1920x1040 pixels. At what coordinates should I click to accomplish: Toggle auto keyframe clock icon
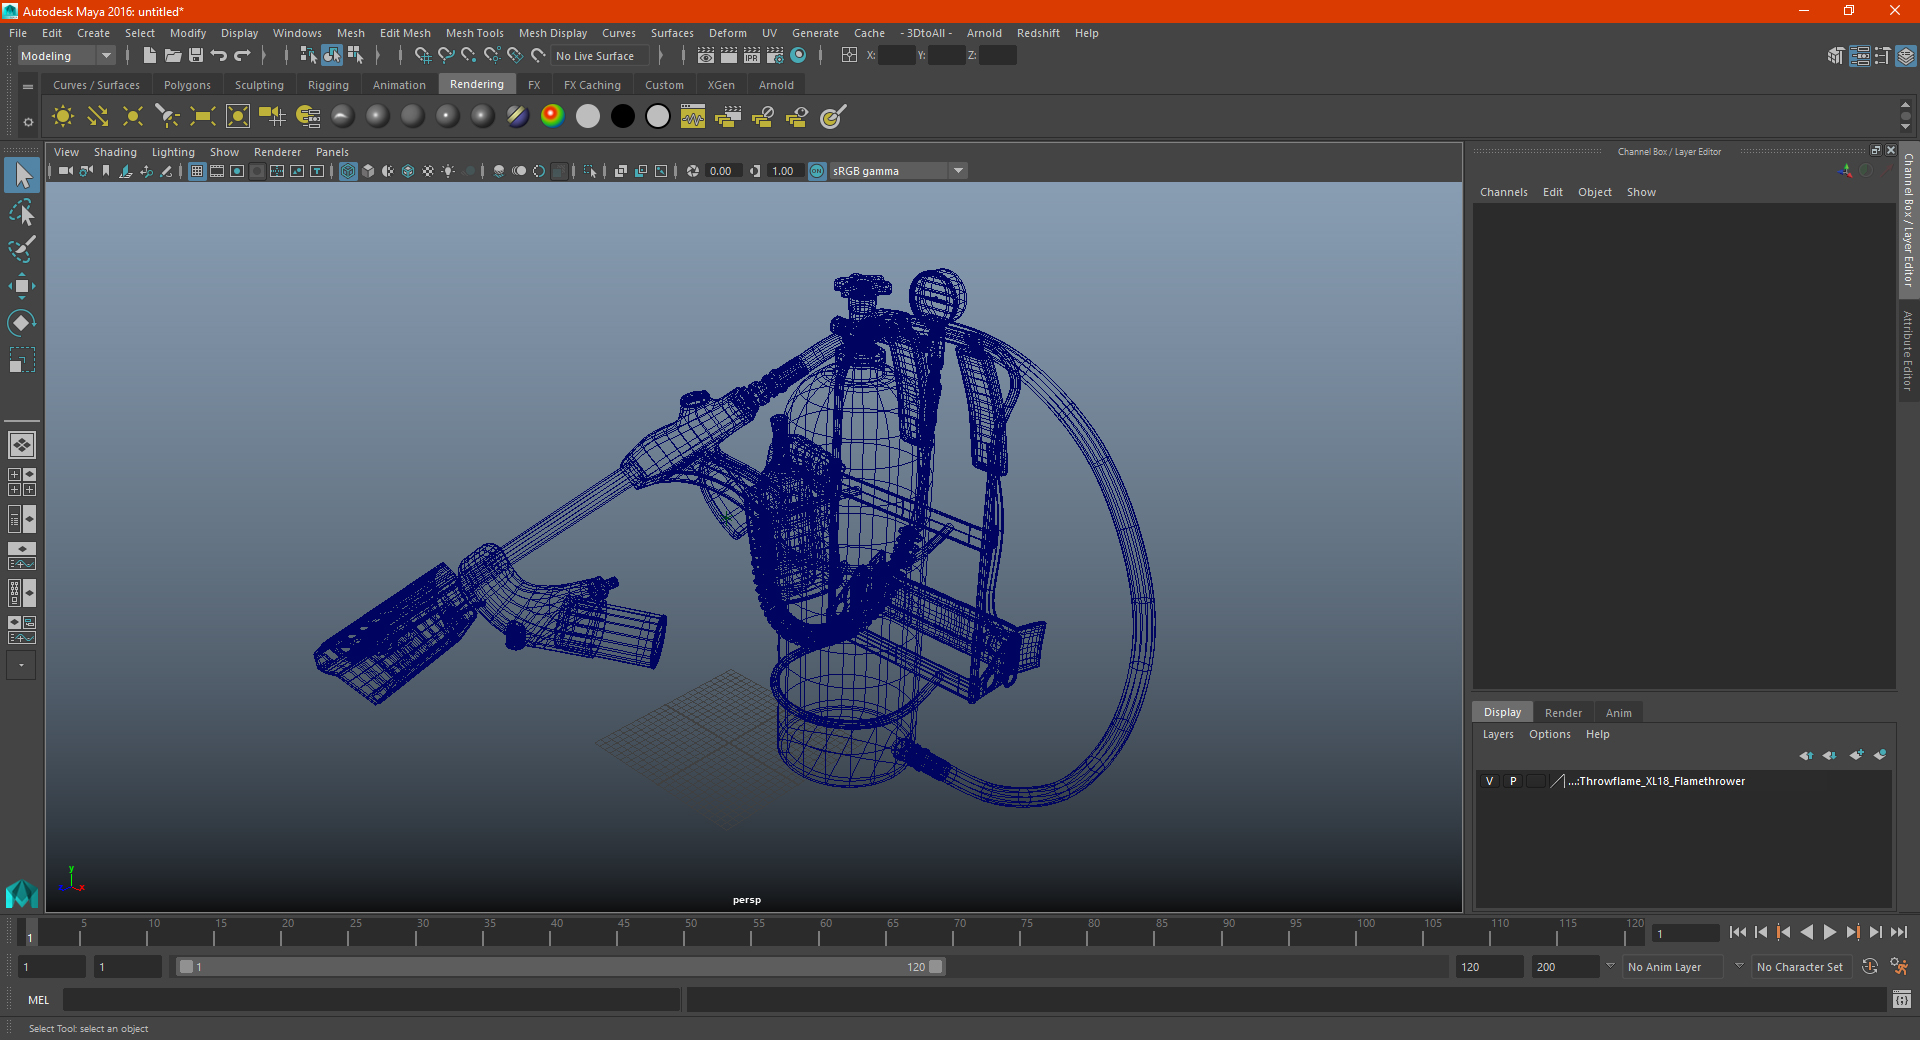coord(1869,966)
